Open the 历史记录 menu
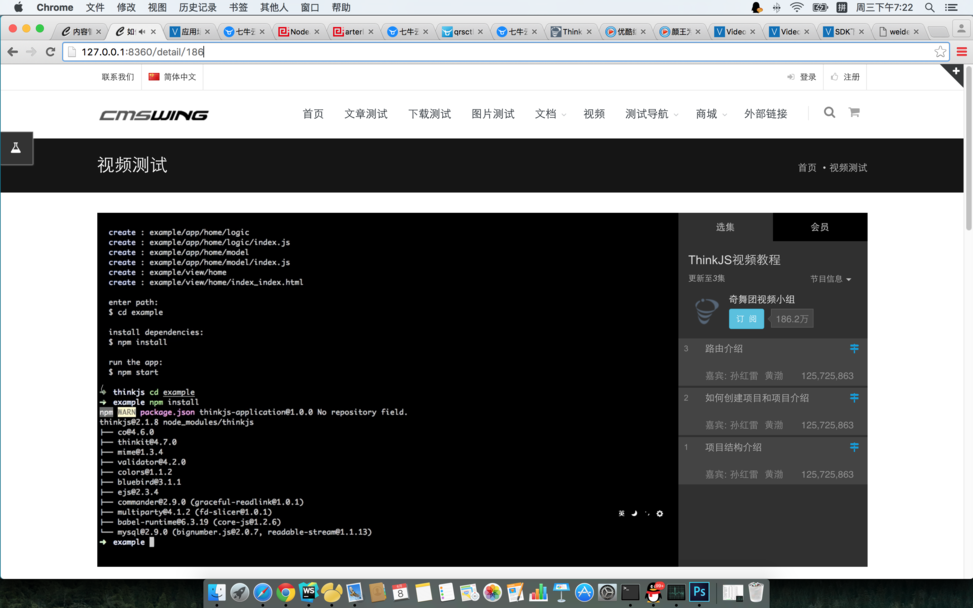Viewport: 973px width, 608px height. tap(197, 7)
